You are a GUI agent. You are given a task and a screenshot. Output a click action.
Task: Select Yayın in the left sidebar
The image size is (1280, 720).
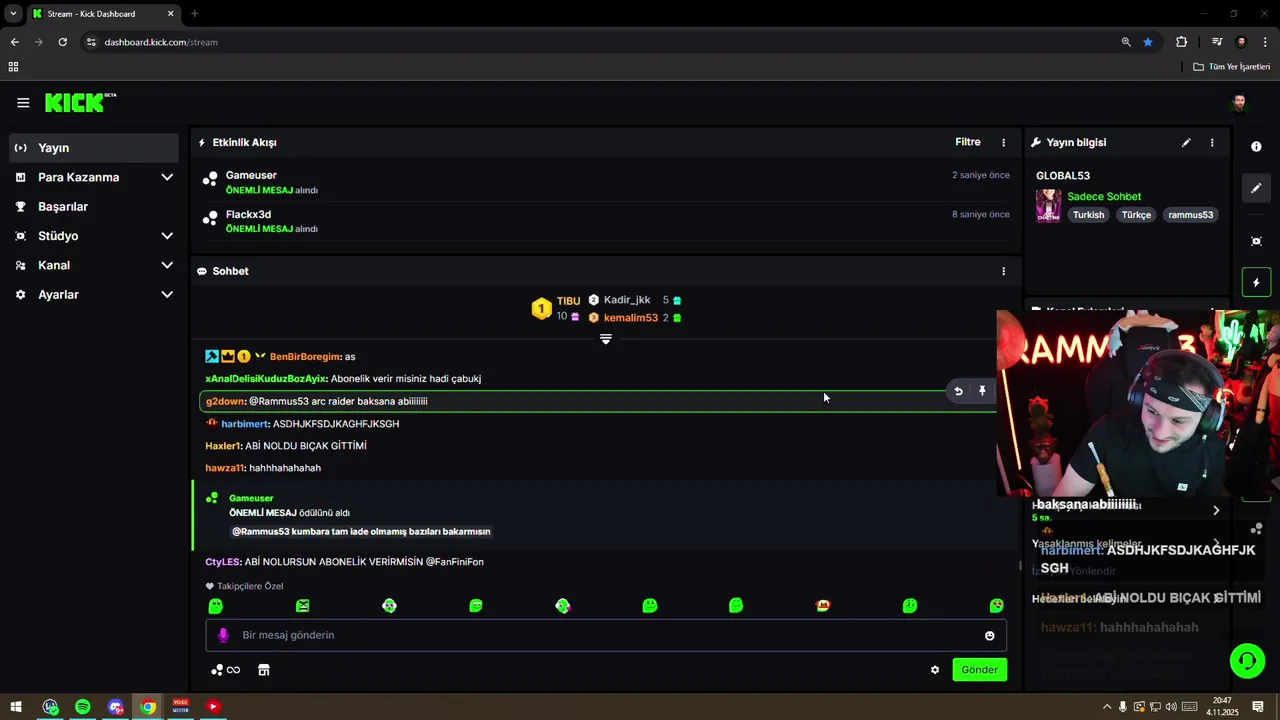(x=94, y=148)
